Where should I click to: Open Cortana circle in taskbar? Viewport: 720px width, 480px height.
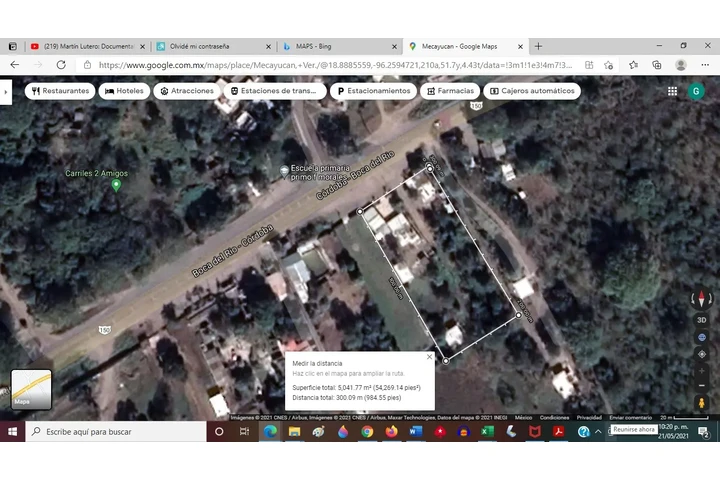(x=219, y=432)
